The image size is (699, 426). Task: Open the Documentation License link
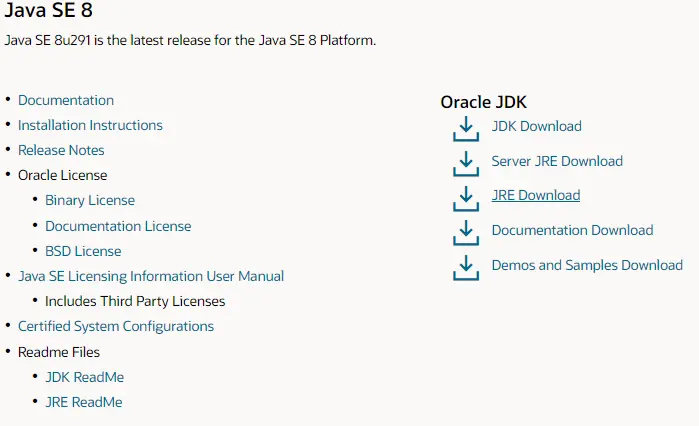pos(118,226)
